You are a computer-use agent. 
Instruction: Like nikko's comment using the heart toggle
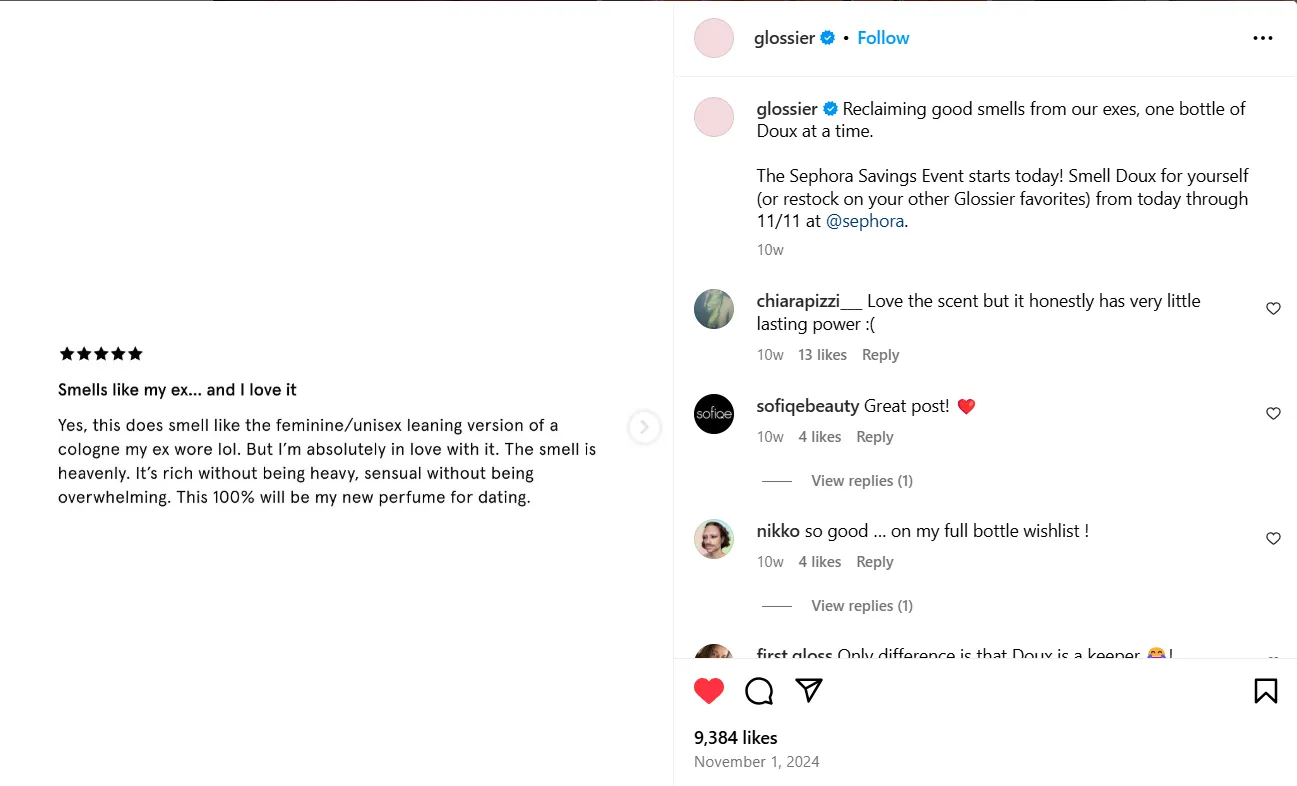1273,538
